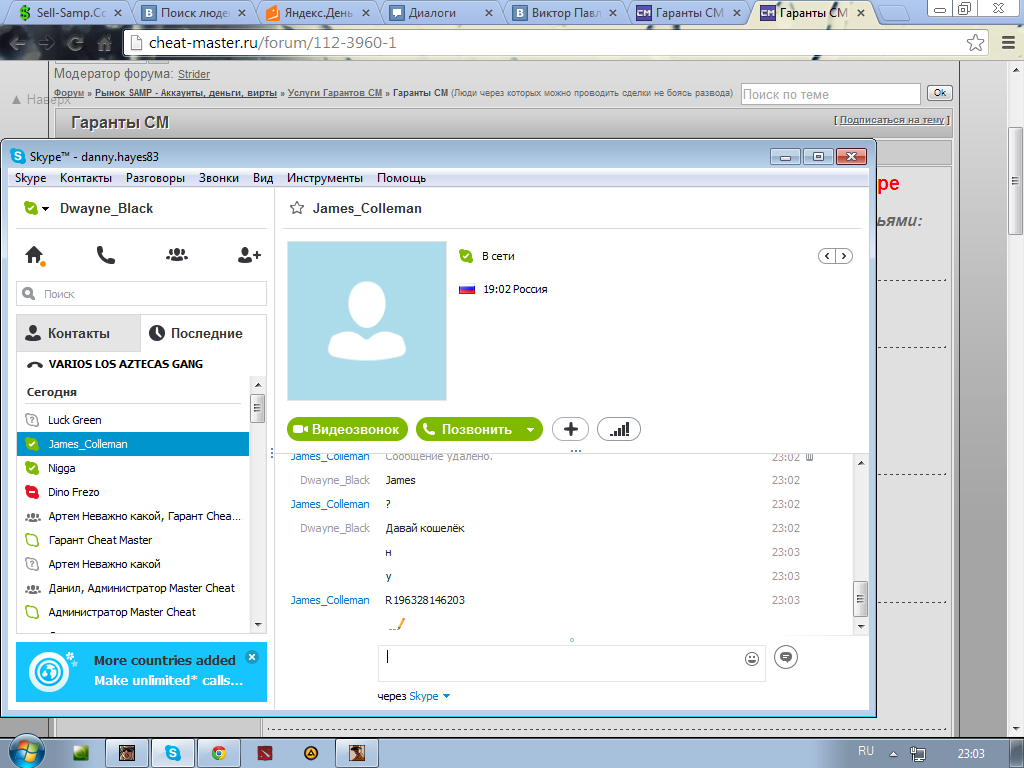
Task: Switch to Виктор Павл browser tab
Action: pyautogui.click(x=566, y=12)
